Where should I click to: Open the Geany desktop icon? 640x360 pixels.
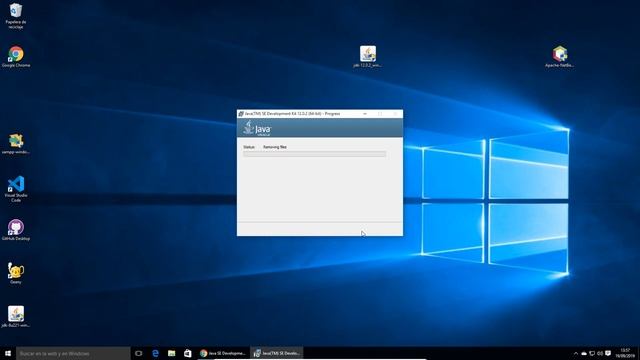pyautogui.click(x=16, y=273)
